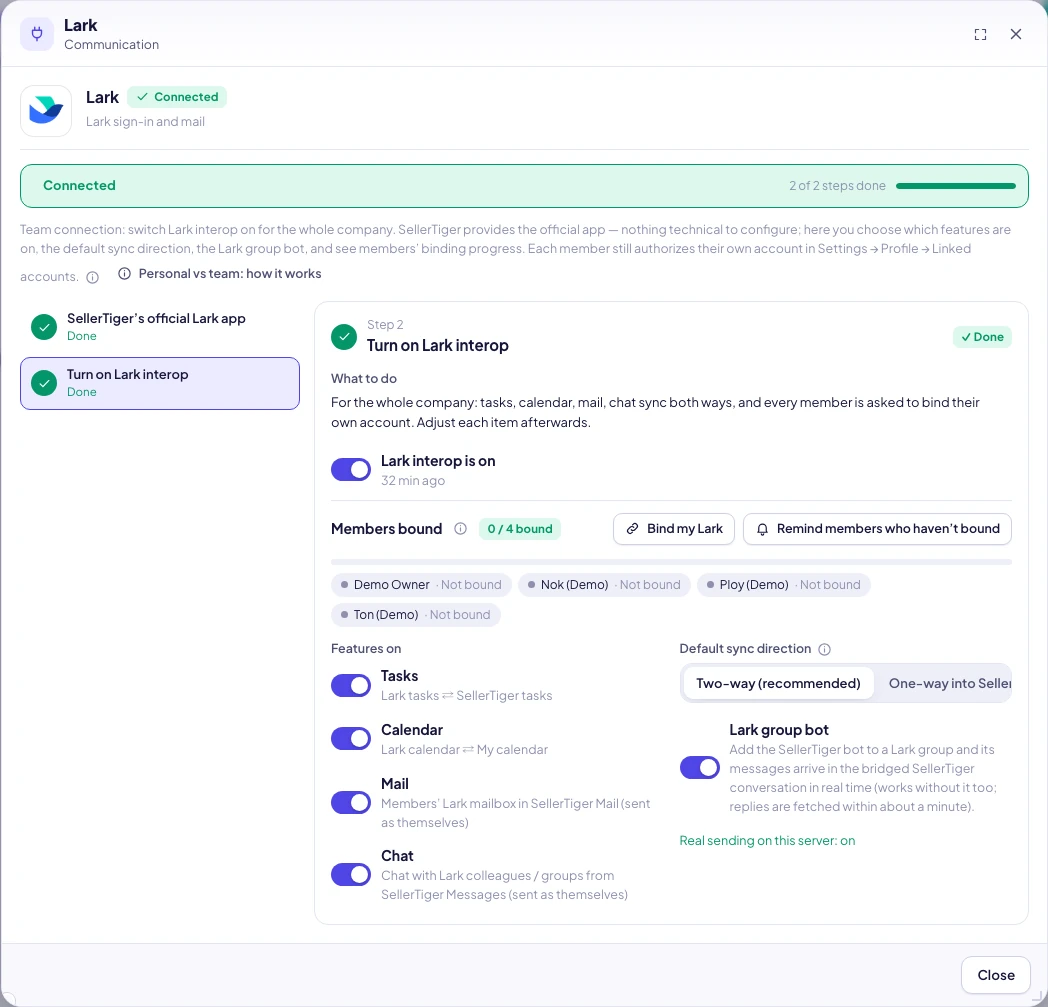The image size is (1048, 1007).
Task: Close the Lark dialog with the X
Action: coord(1016,34)
